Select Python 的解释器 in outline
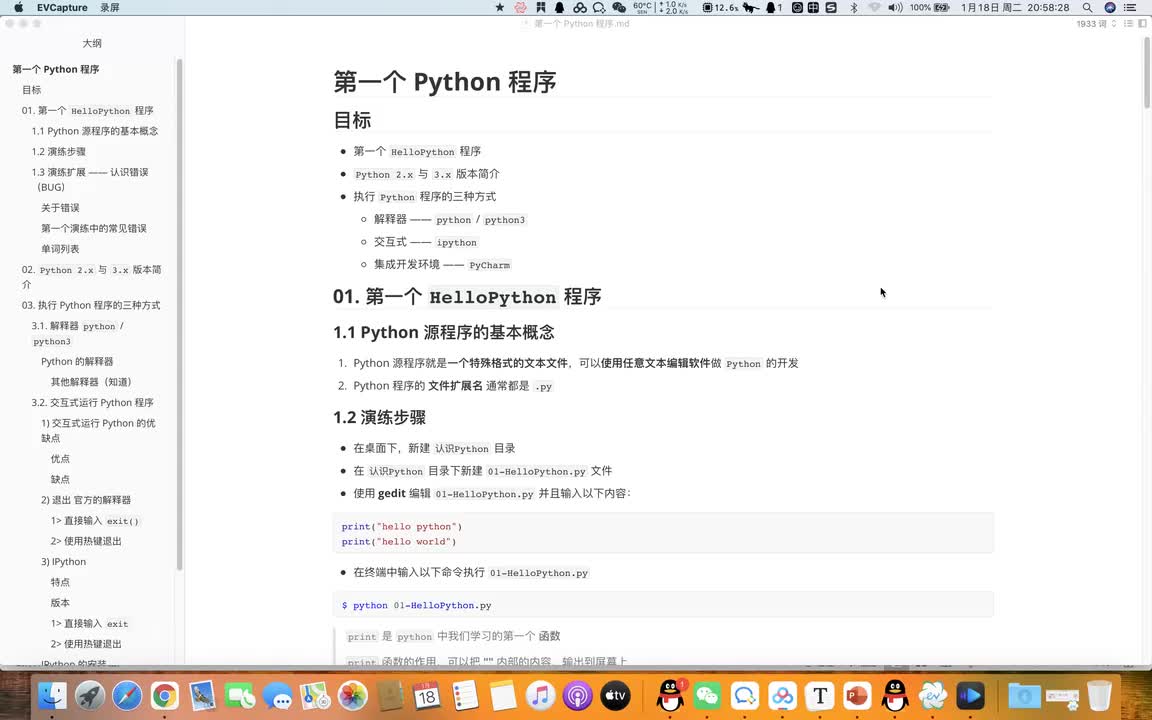The image size is (1152, 720). pos(77,361)
